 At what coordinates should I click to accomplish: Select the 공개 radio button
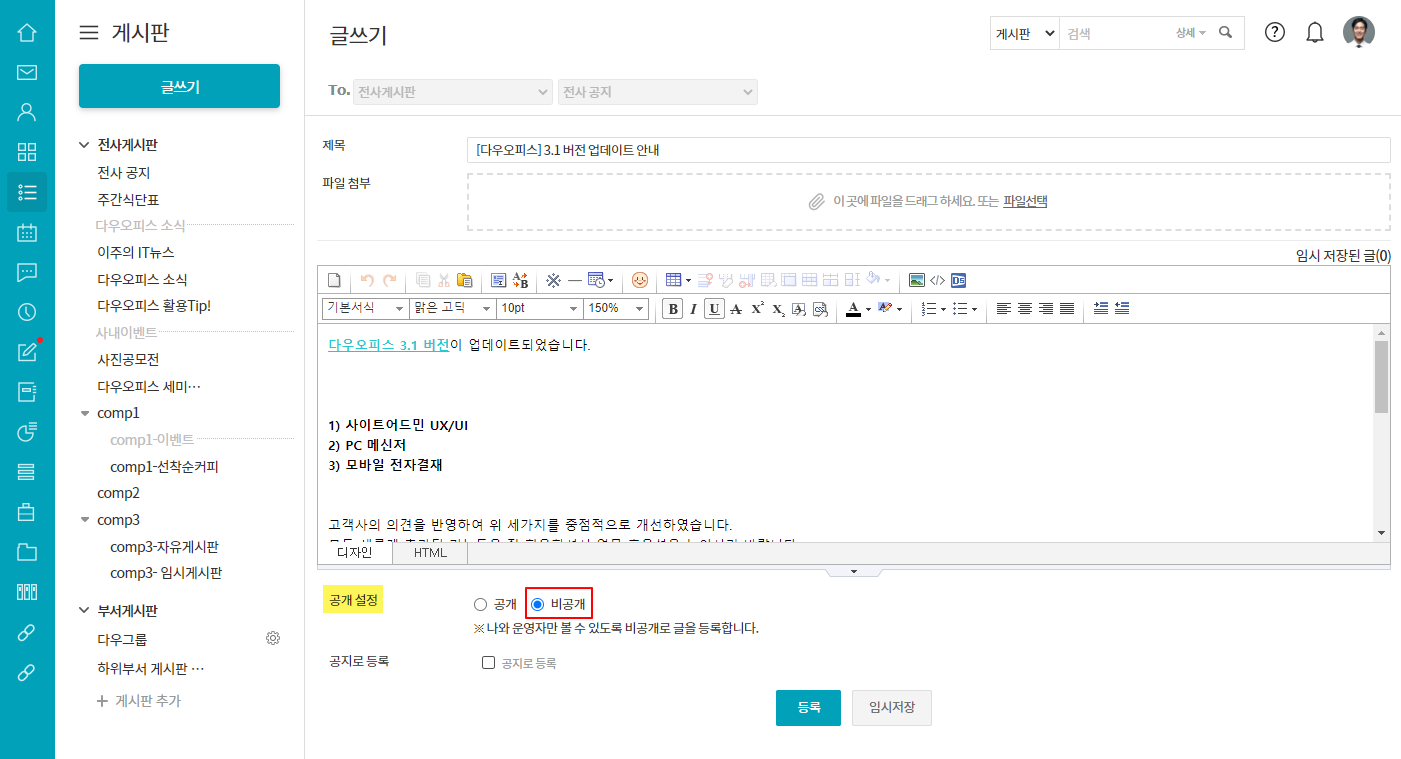tap(480, 604)
